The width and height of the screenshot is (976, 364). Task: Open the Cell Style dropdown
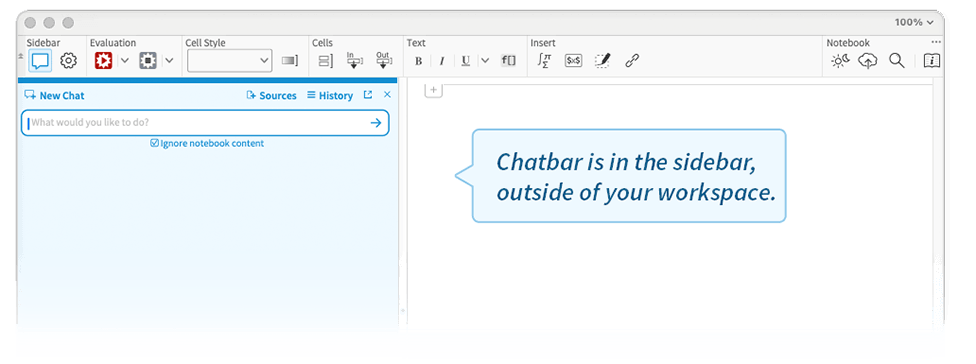click(230, 60)
